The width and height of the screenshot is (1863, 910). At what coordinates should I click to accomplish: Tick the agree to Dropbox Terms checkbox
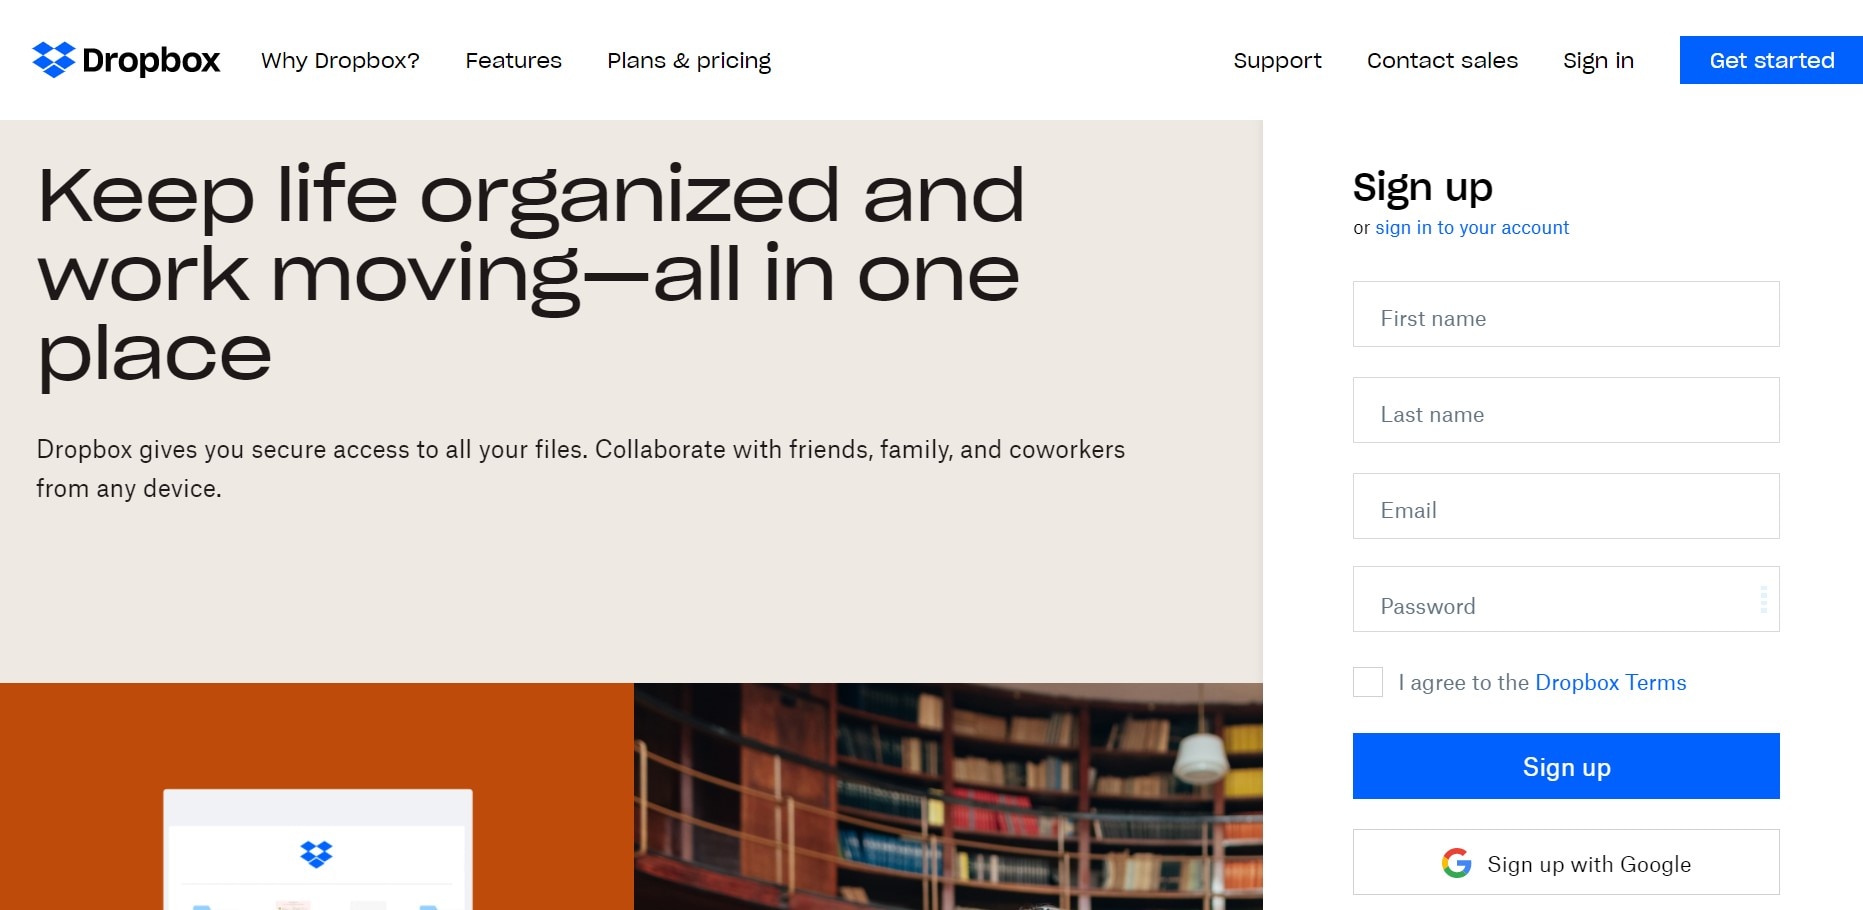tap(1367, 682)
